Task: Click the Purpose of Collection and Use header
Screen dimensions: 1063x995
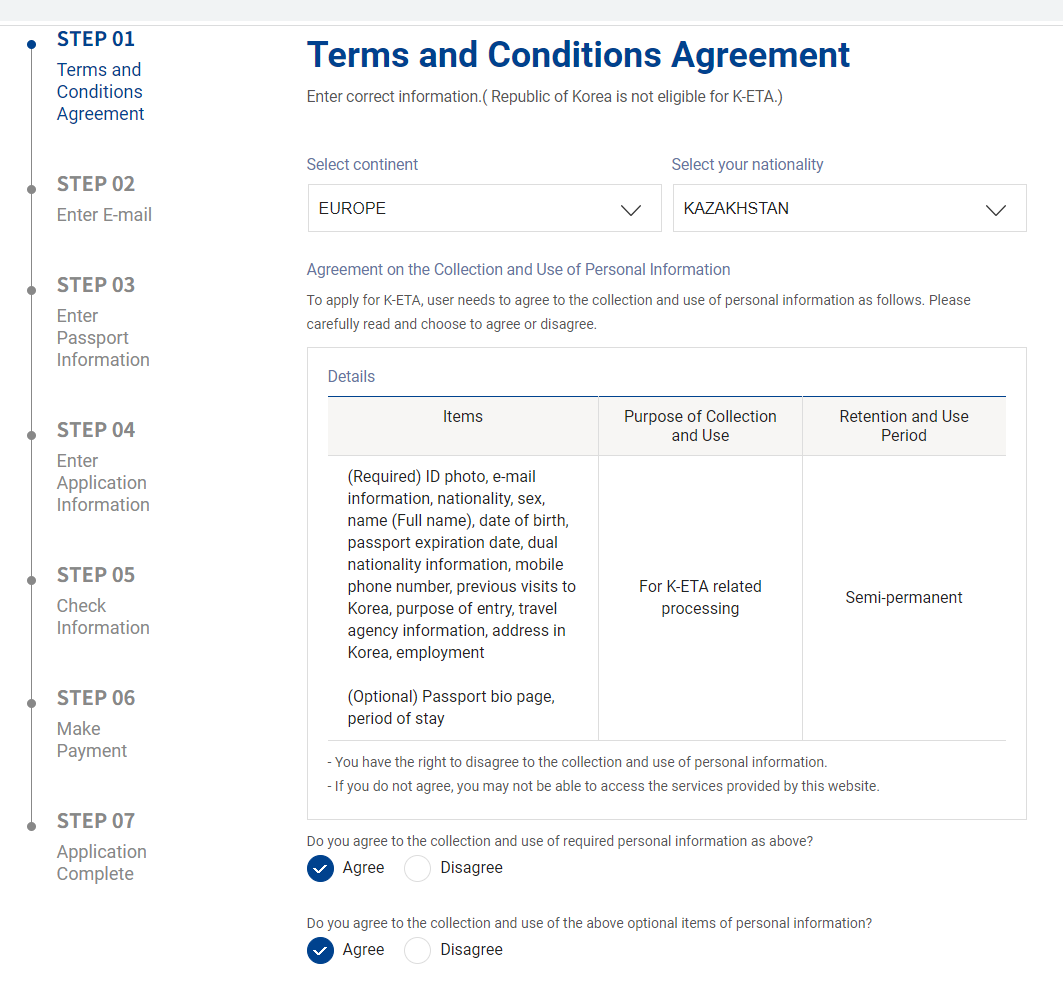Action: (x=700, y=426)
